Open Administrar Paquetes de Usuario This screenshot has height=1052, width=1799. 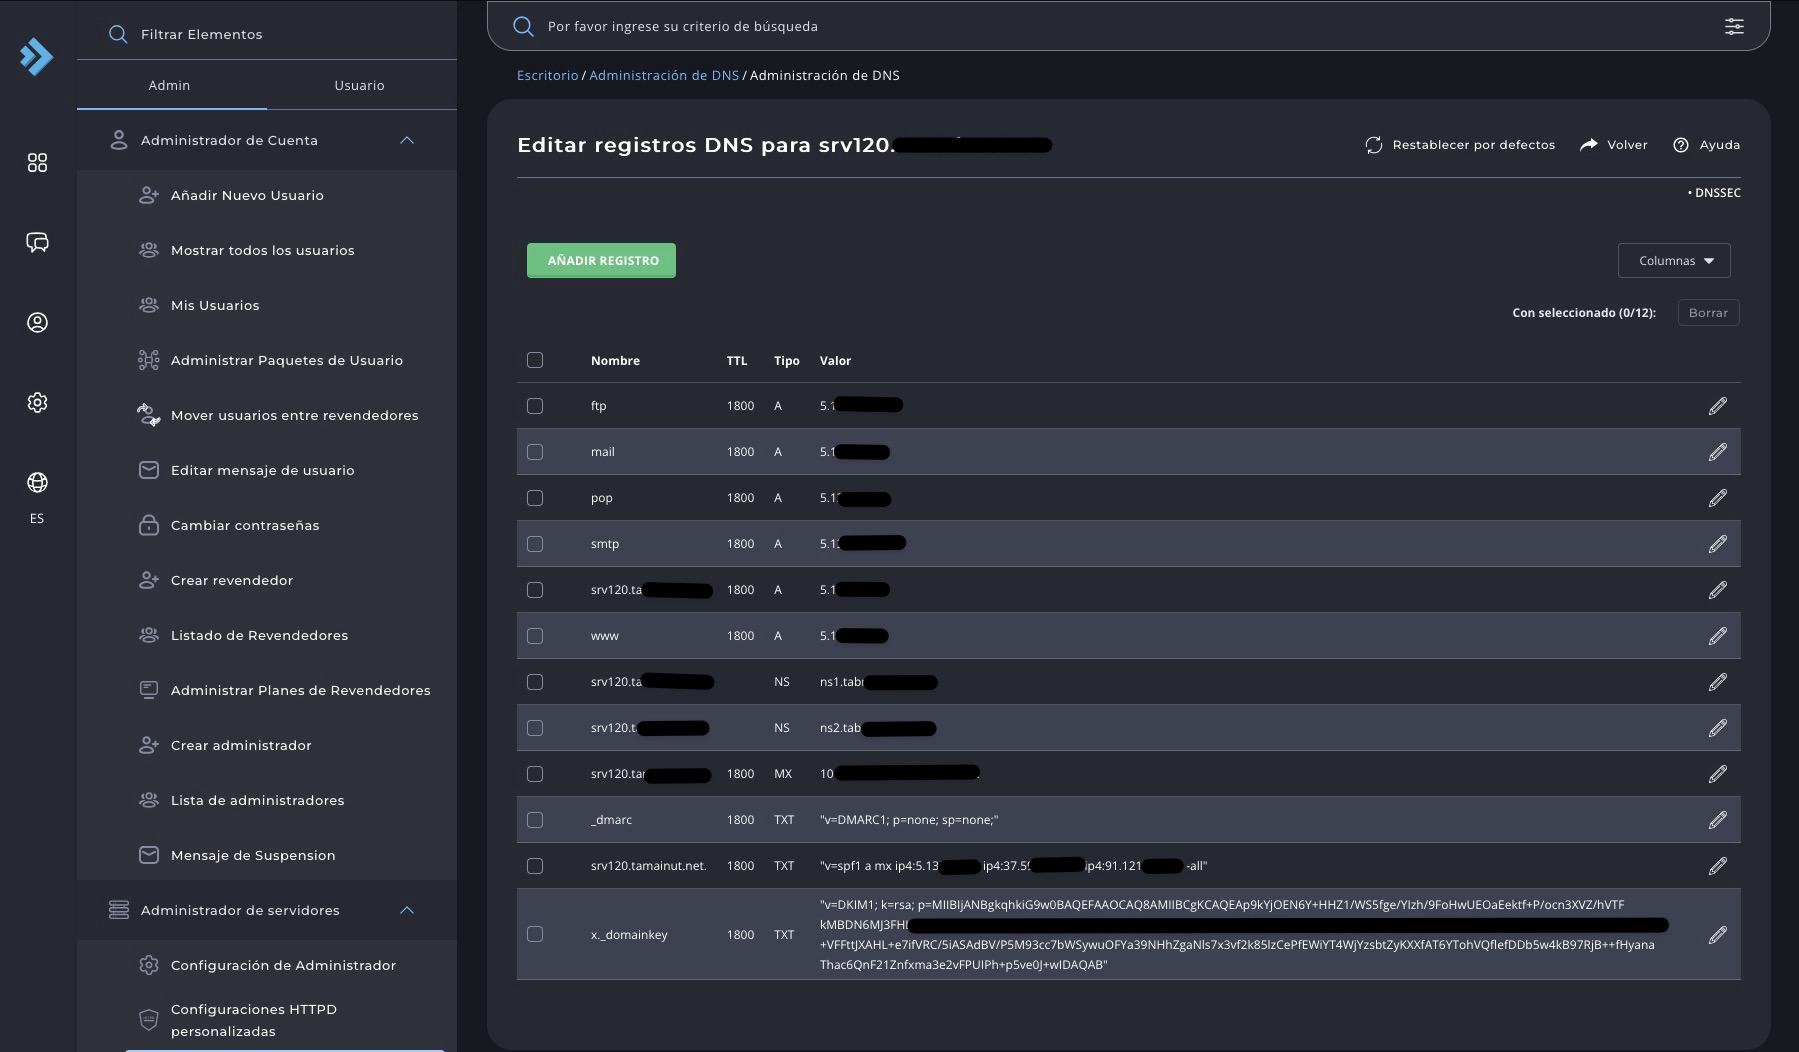click(286, 360)
